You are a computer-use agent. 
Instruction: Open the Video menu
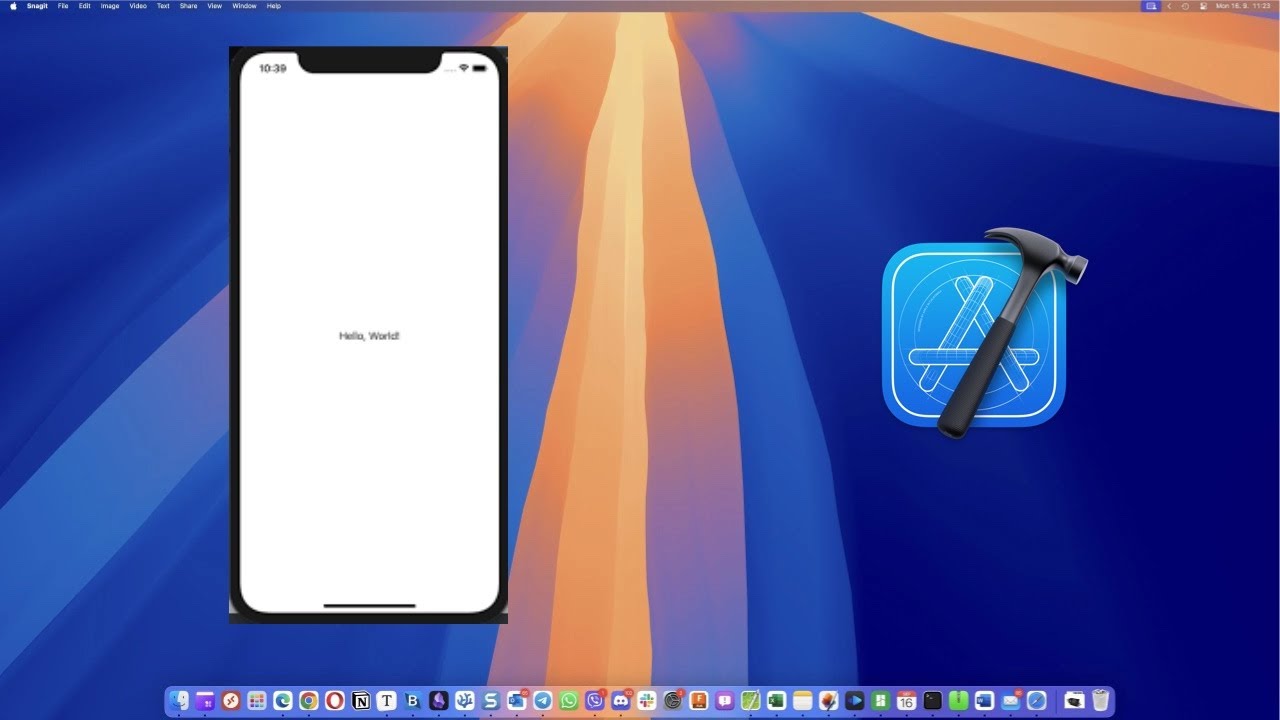coord(138,6)
